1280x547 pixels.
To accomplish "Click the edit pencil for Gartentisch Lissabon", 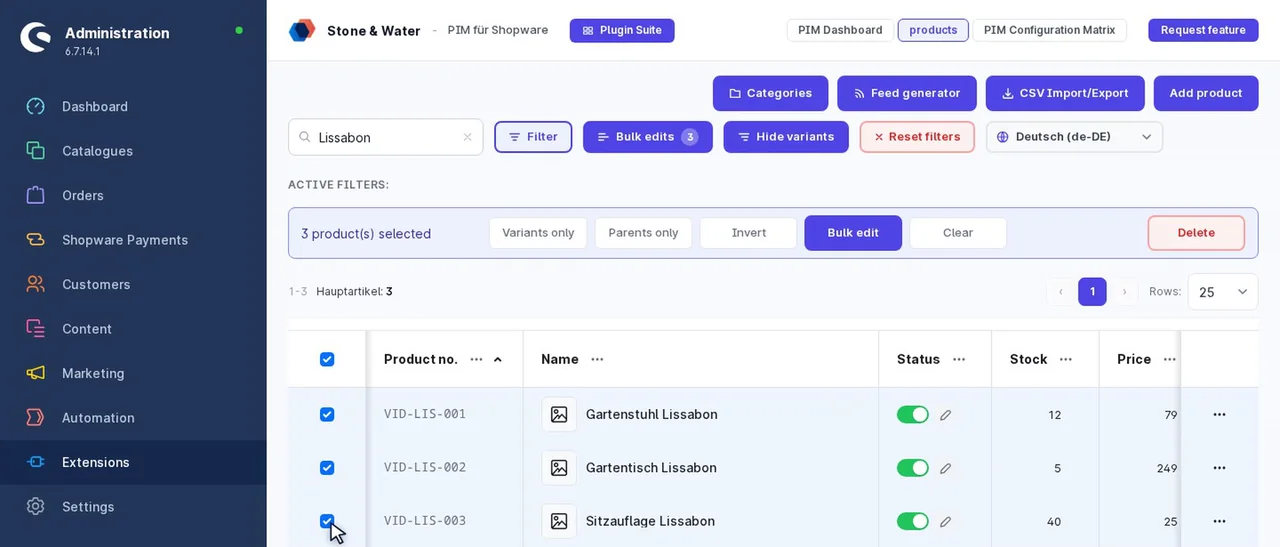I will pyautogui.click(x=946, y=468).
